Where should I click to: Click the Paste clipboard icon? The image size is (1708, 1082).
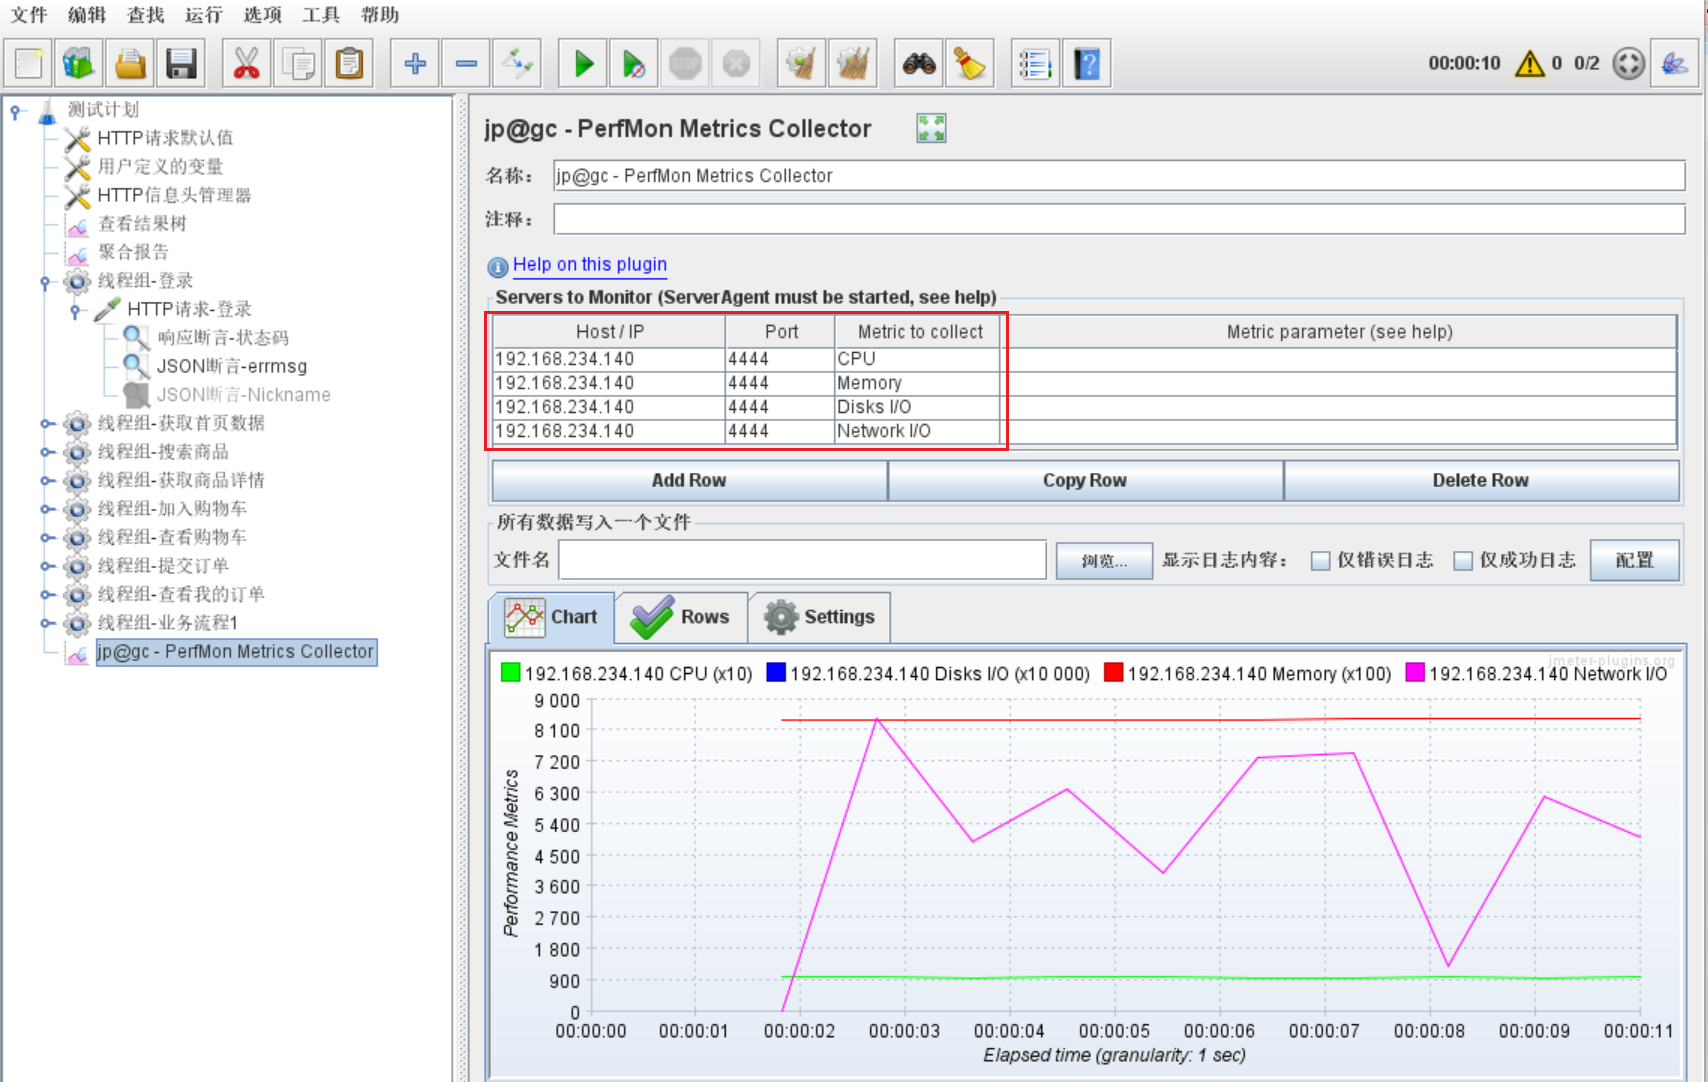(349, 64)
